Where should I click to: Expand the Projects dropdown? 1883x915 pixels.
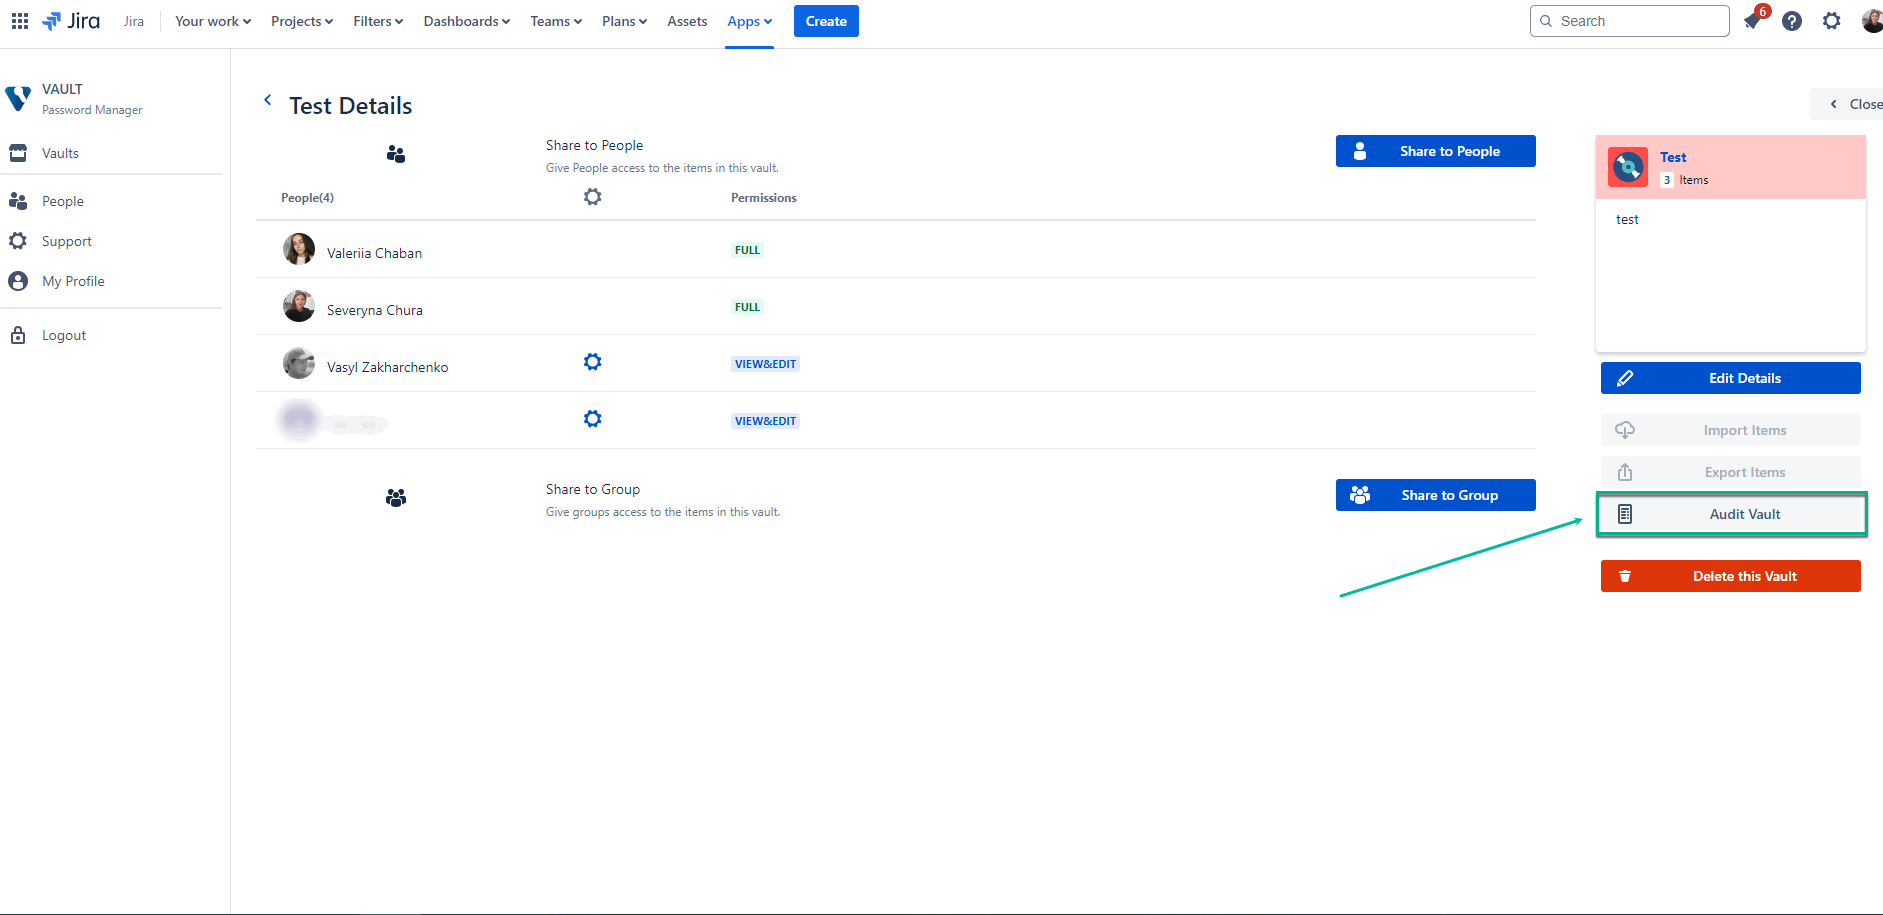click(301, 20)
